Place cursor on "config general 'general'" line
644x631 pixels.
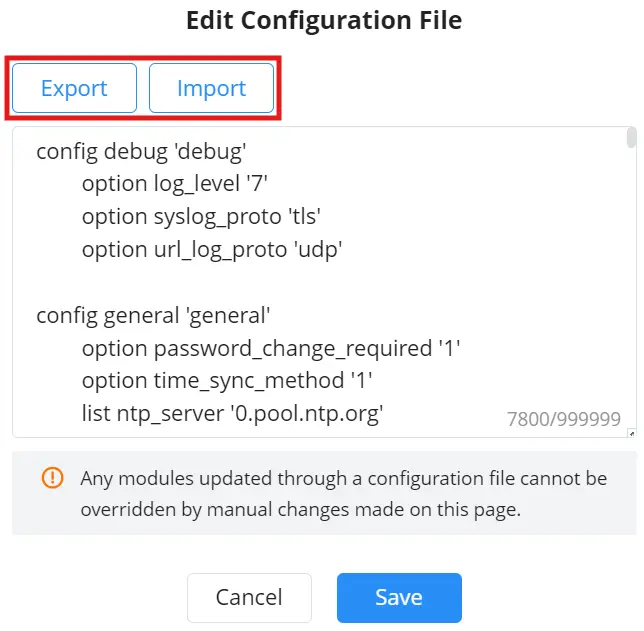153,316
